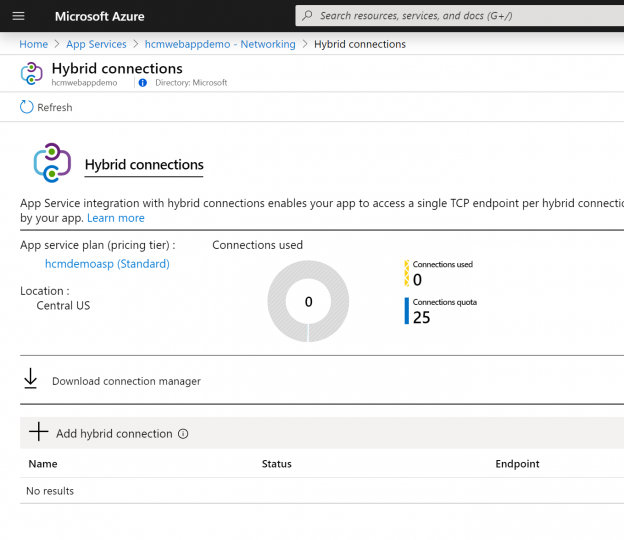The height and width of the screenshot is (540, 624).
Task: Sort by Endpoint column header
Action: pos(517,464)
